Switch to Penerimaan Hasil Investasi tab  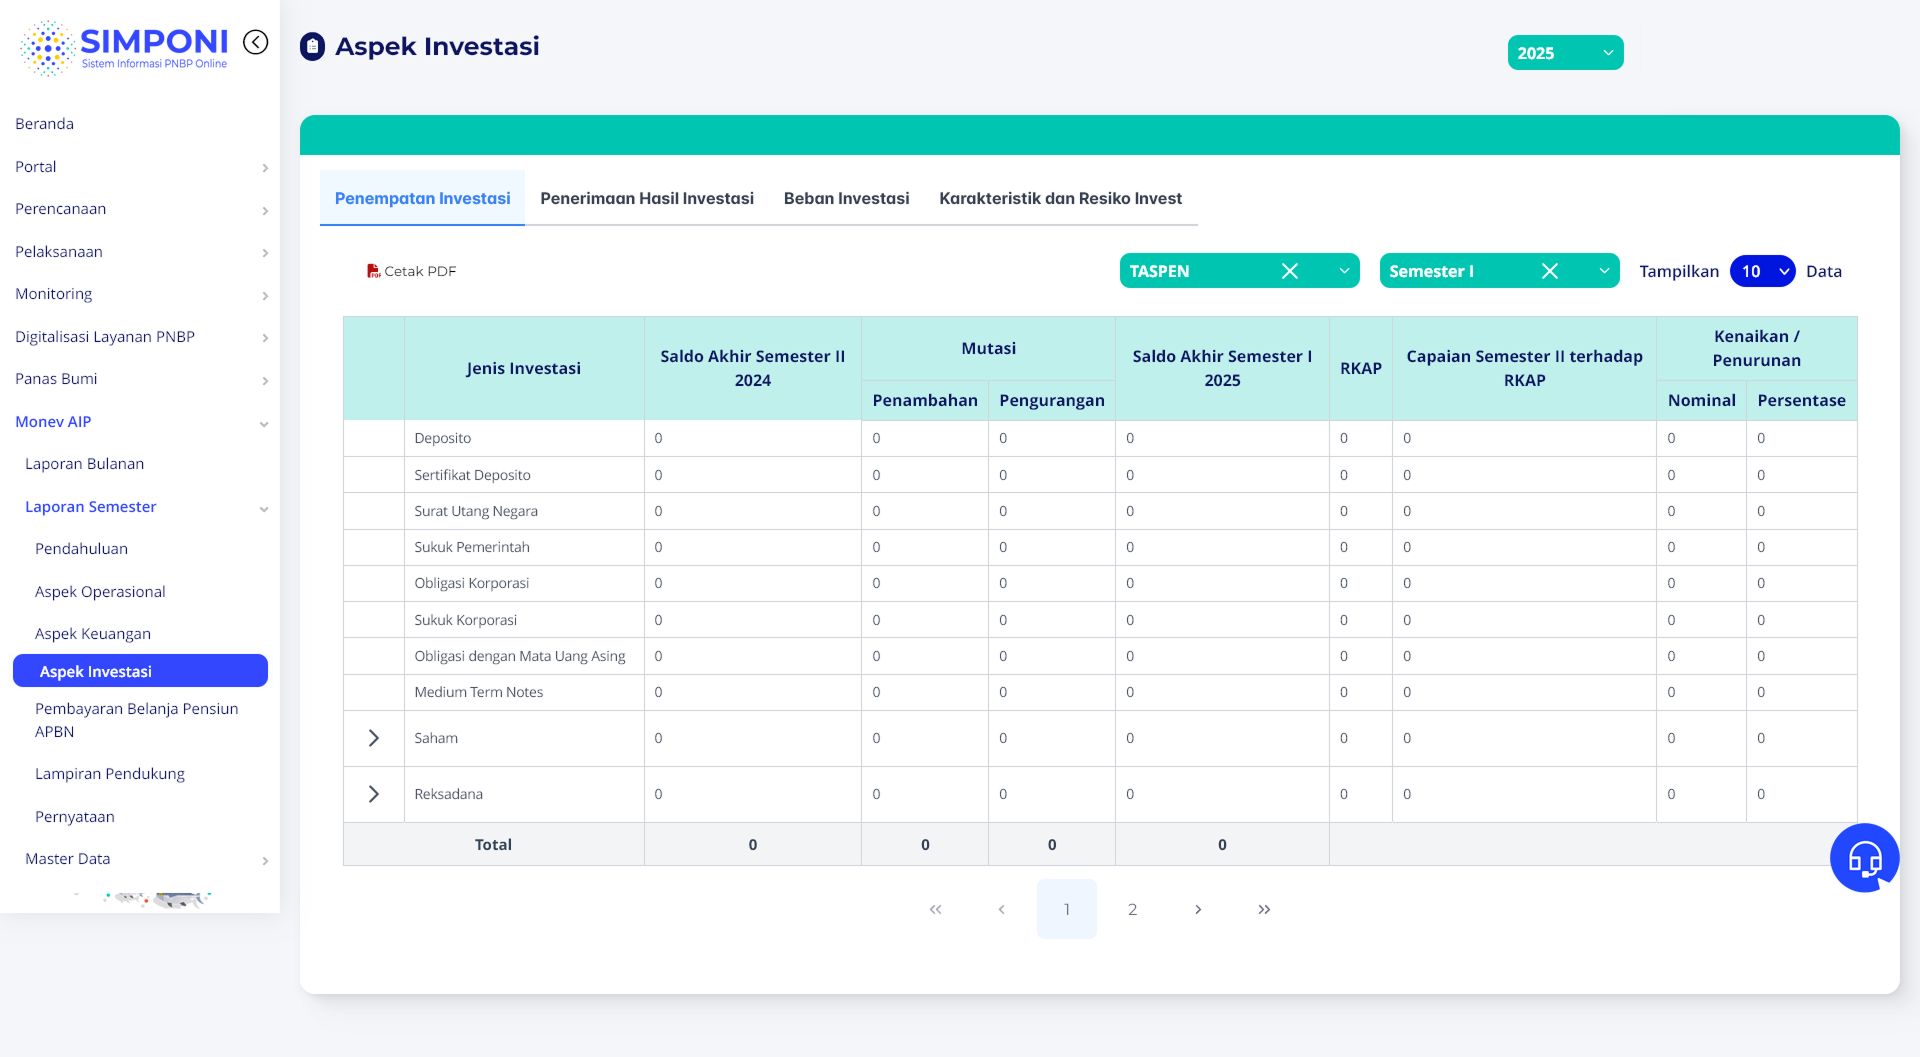(x=647, y=198)
